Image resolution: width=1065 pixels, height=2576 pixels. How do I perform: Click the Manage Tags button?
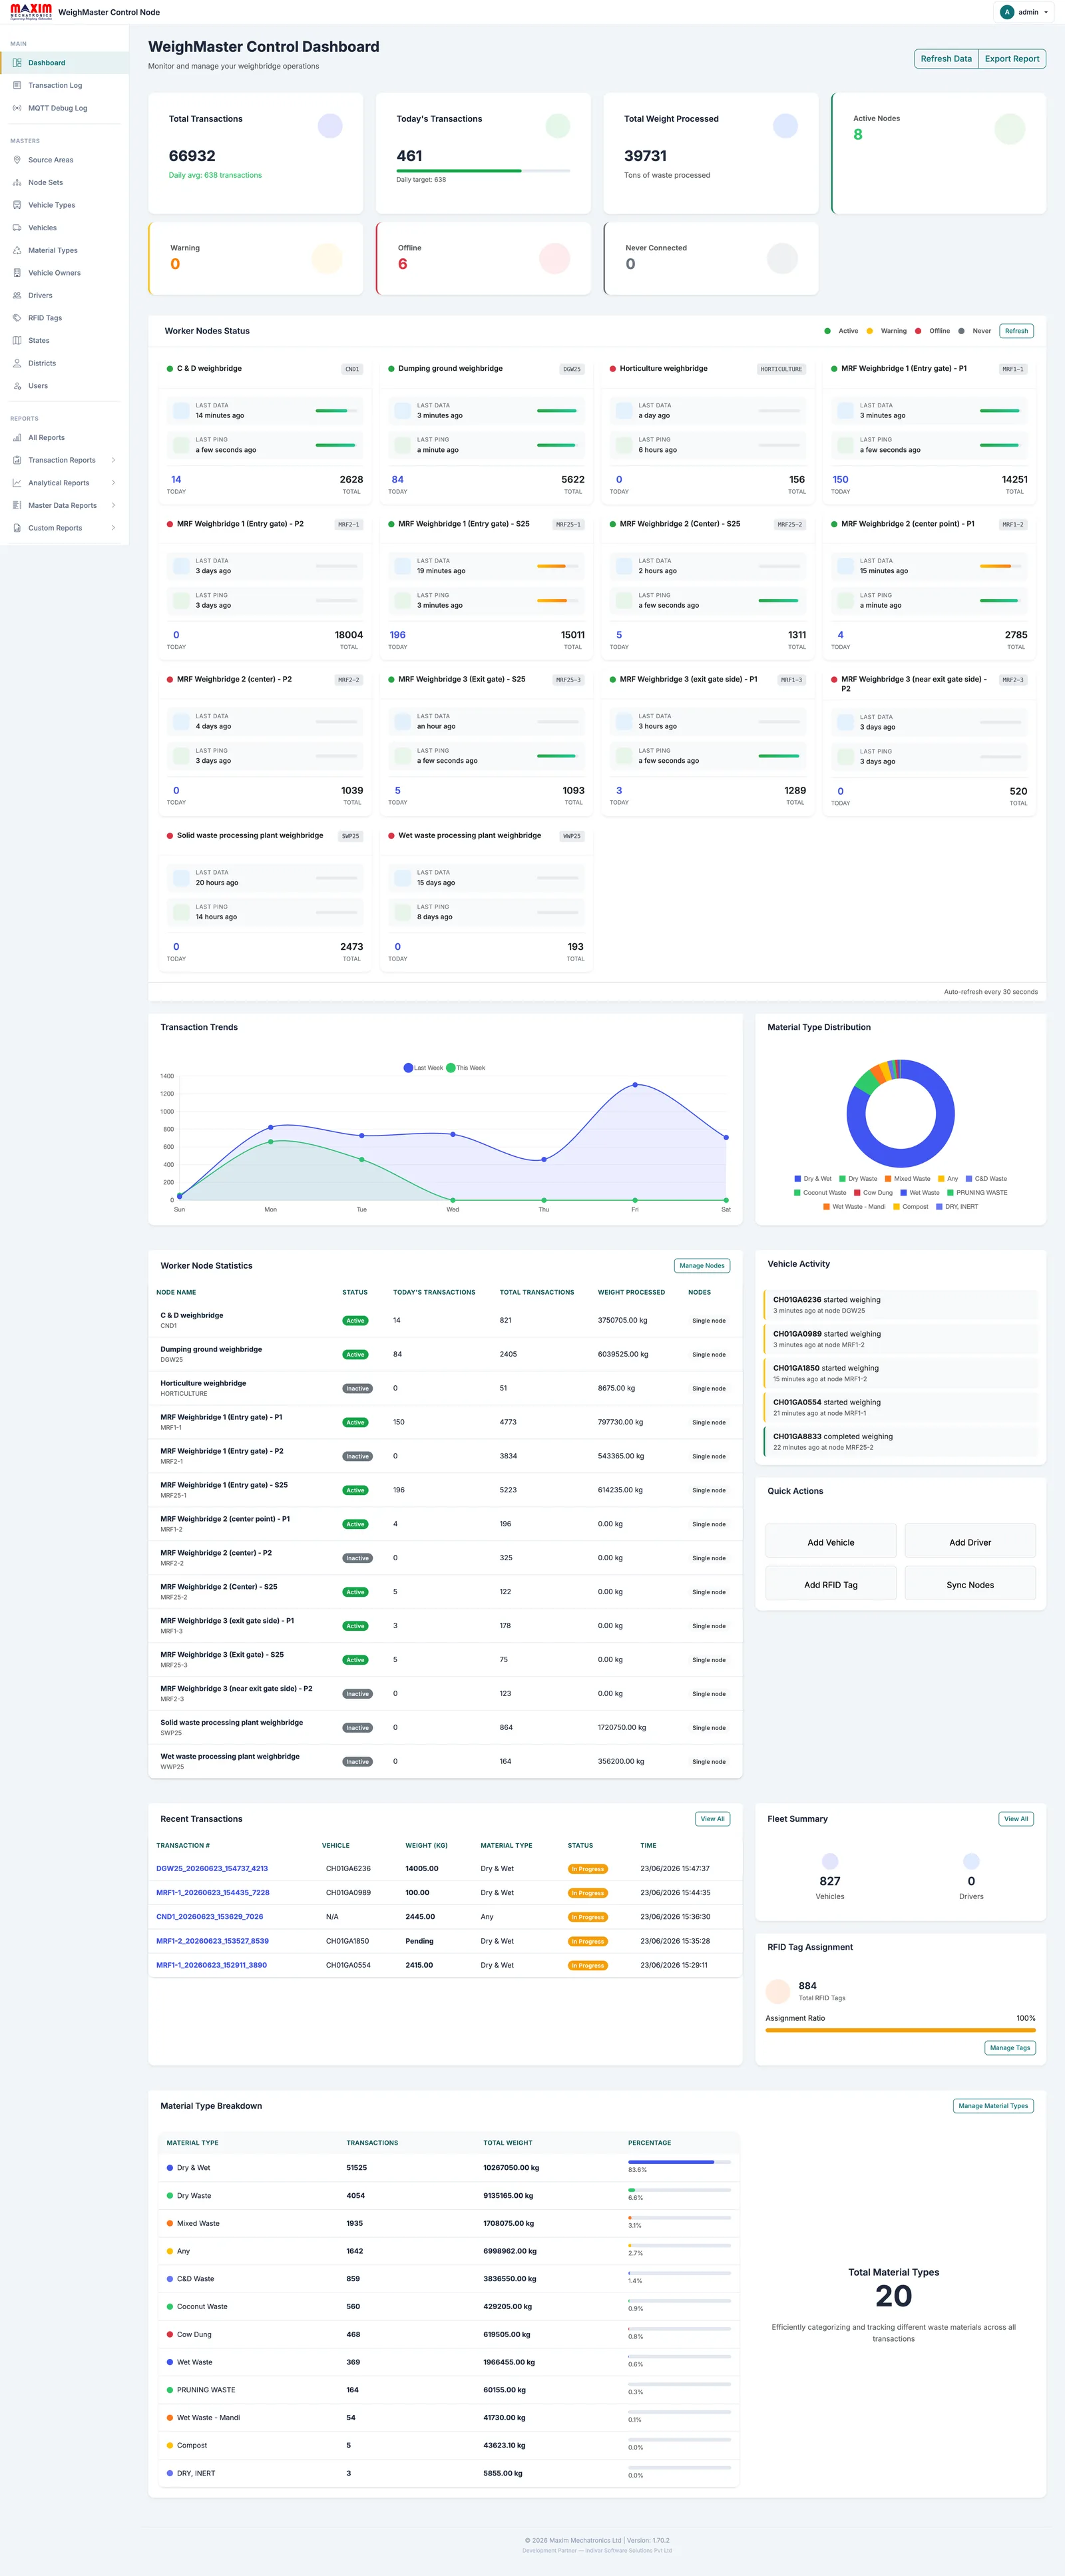coord(1010,2048)
